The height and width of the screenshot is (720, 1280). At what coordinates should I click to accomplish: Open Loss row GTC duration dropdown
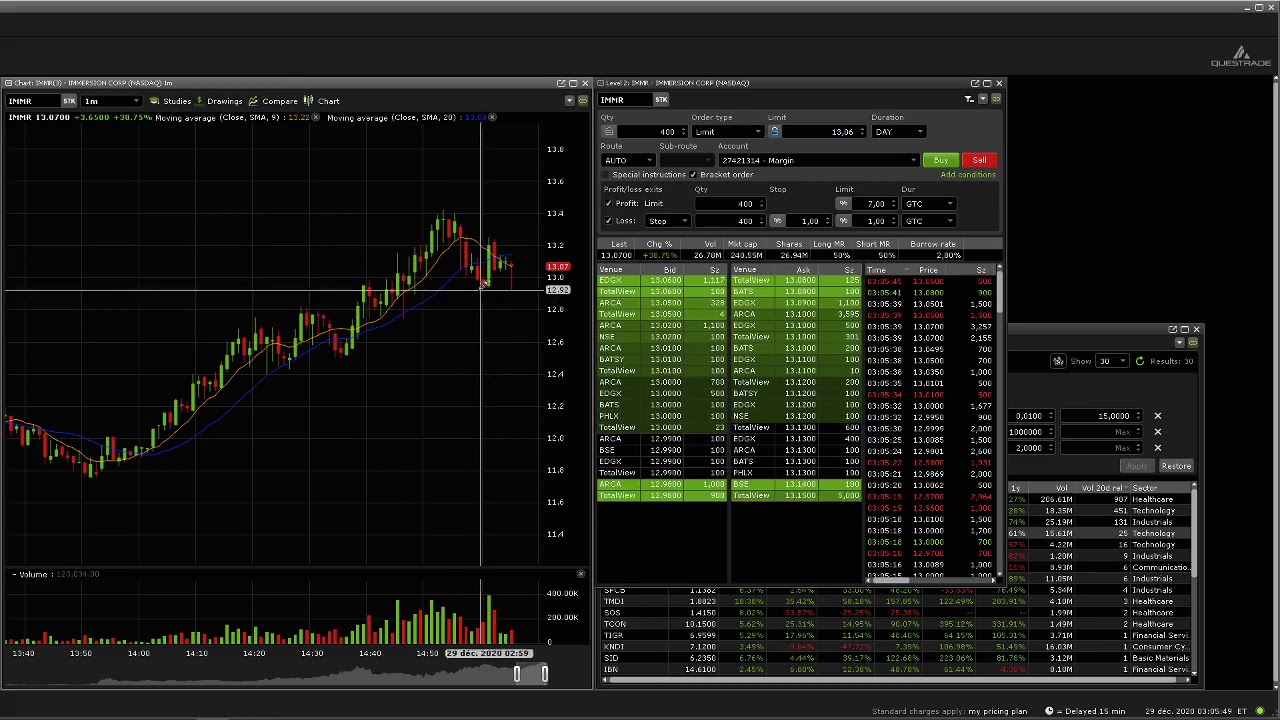930,221
